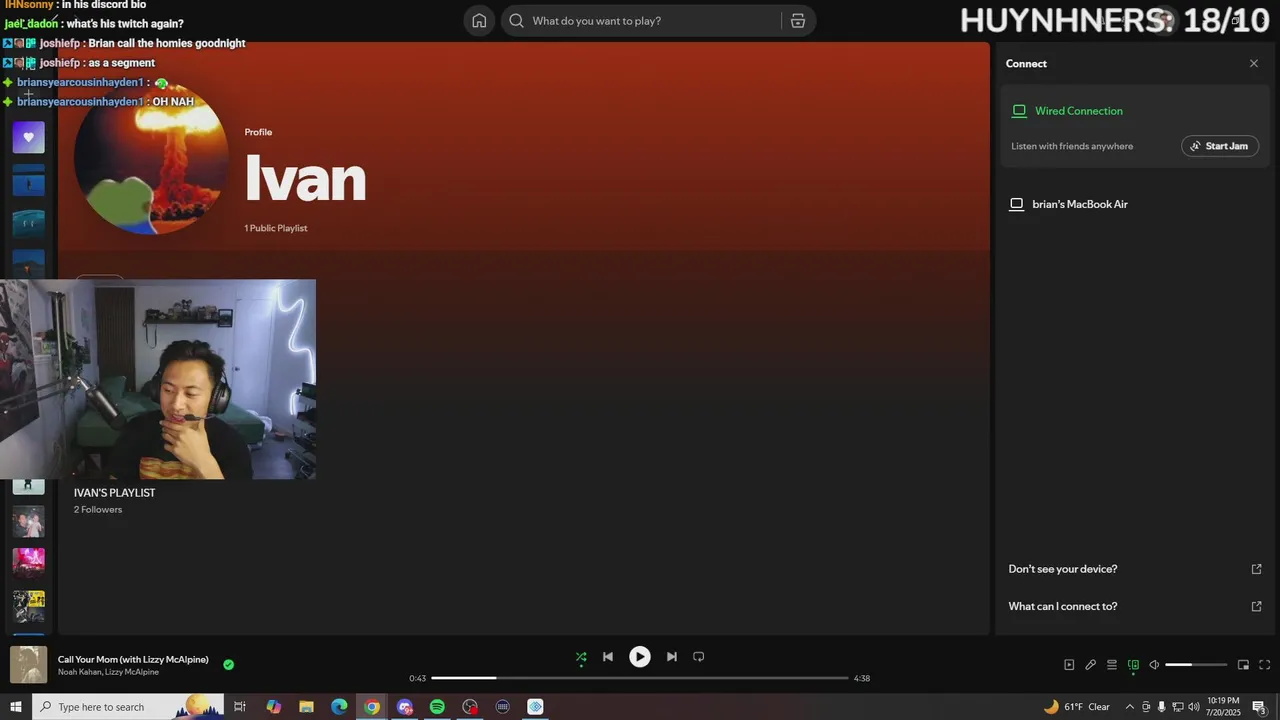Open the yellow collage playlist in sidebar
Image resolution: width=1280 pixels, height=720 pixels.
(x=29, y=606)
